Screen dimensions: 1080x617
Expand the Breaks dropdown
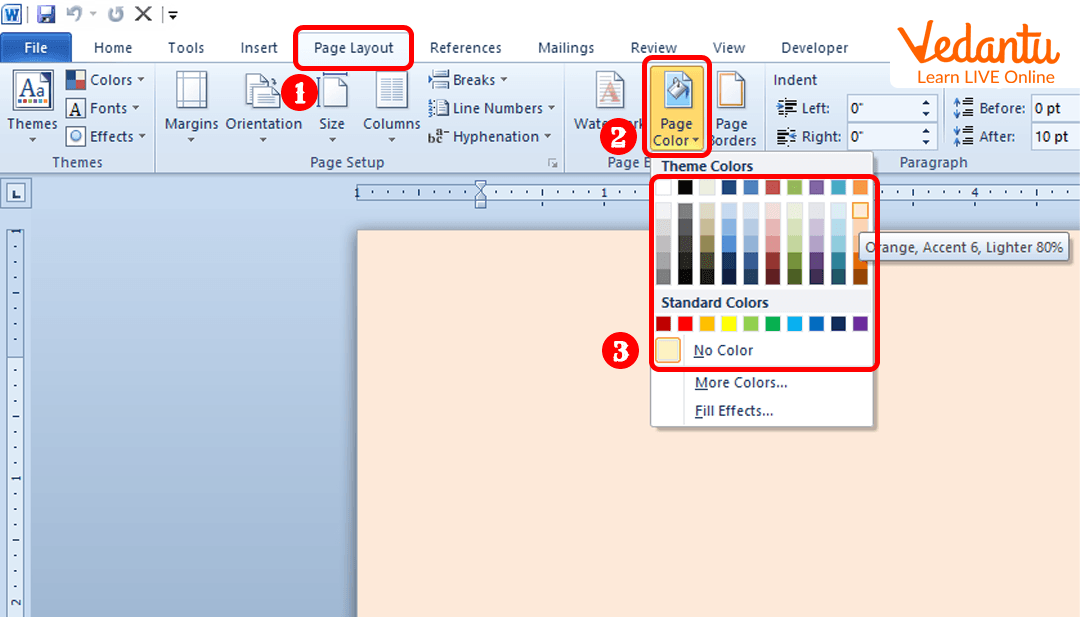(x=469, y=80)
